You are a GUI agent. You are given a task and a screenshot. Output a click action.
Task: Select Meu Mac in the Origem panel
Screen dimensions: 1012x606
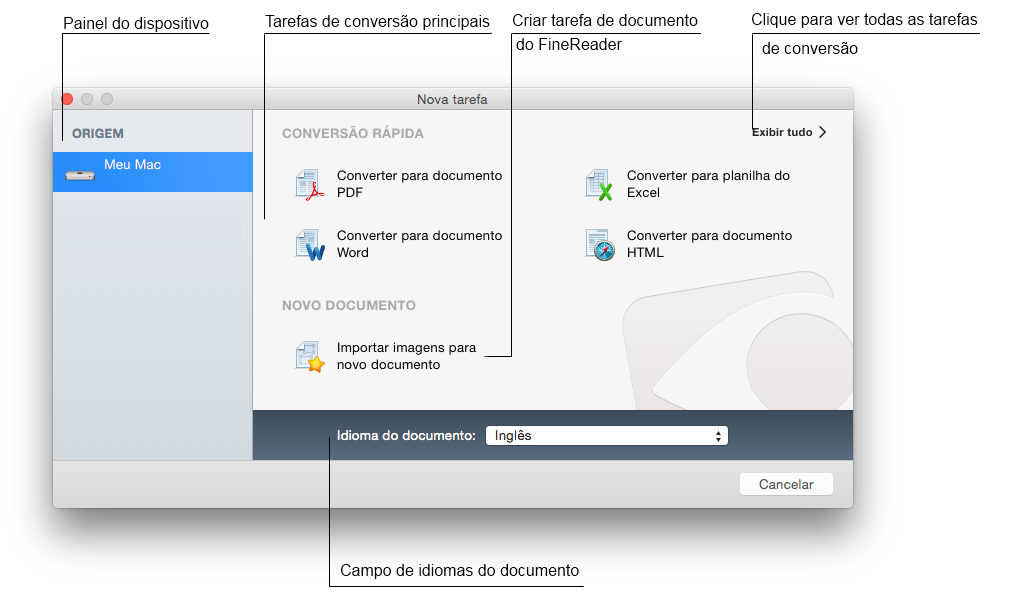(x=152, y=172)
